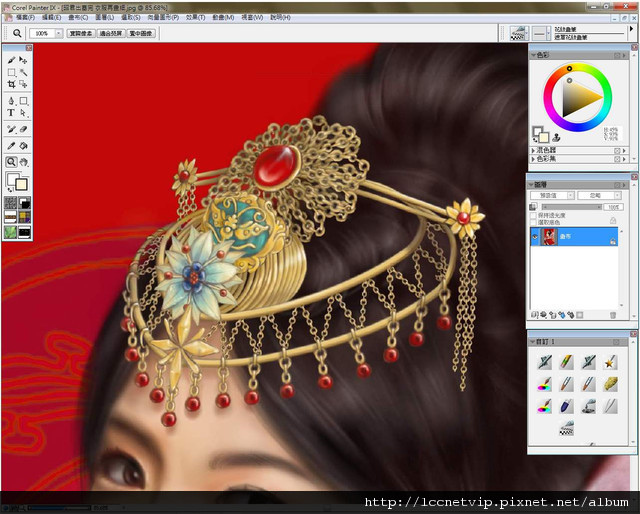Click star brush icon in custom palette
The image size is (640, 514).
[610, 362]
